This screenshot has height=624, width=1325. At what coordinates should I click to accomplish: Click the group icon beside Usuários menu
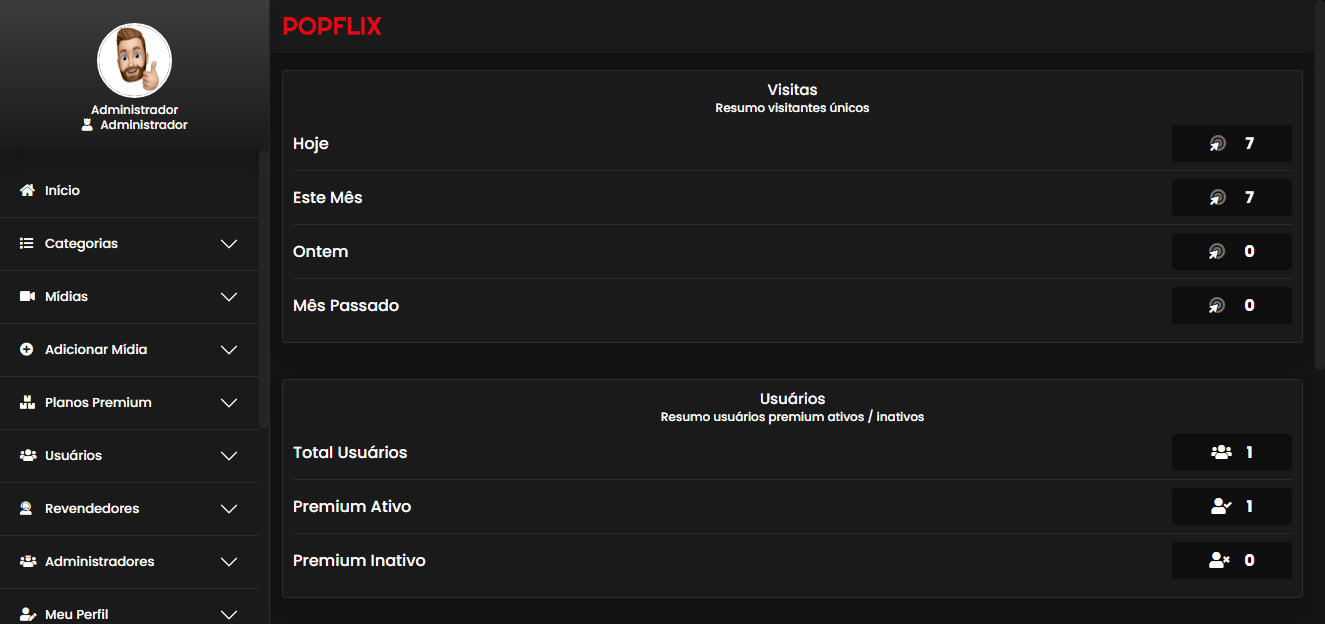[27, 456]
